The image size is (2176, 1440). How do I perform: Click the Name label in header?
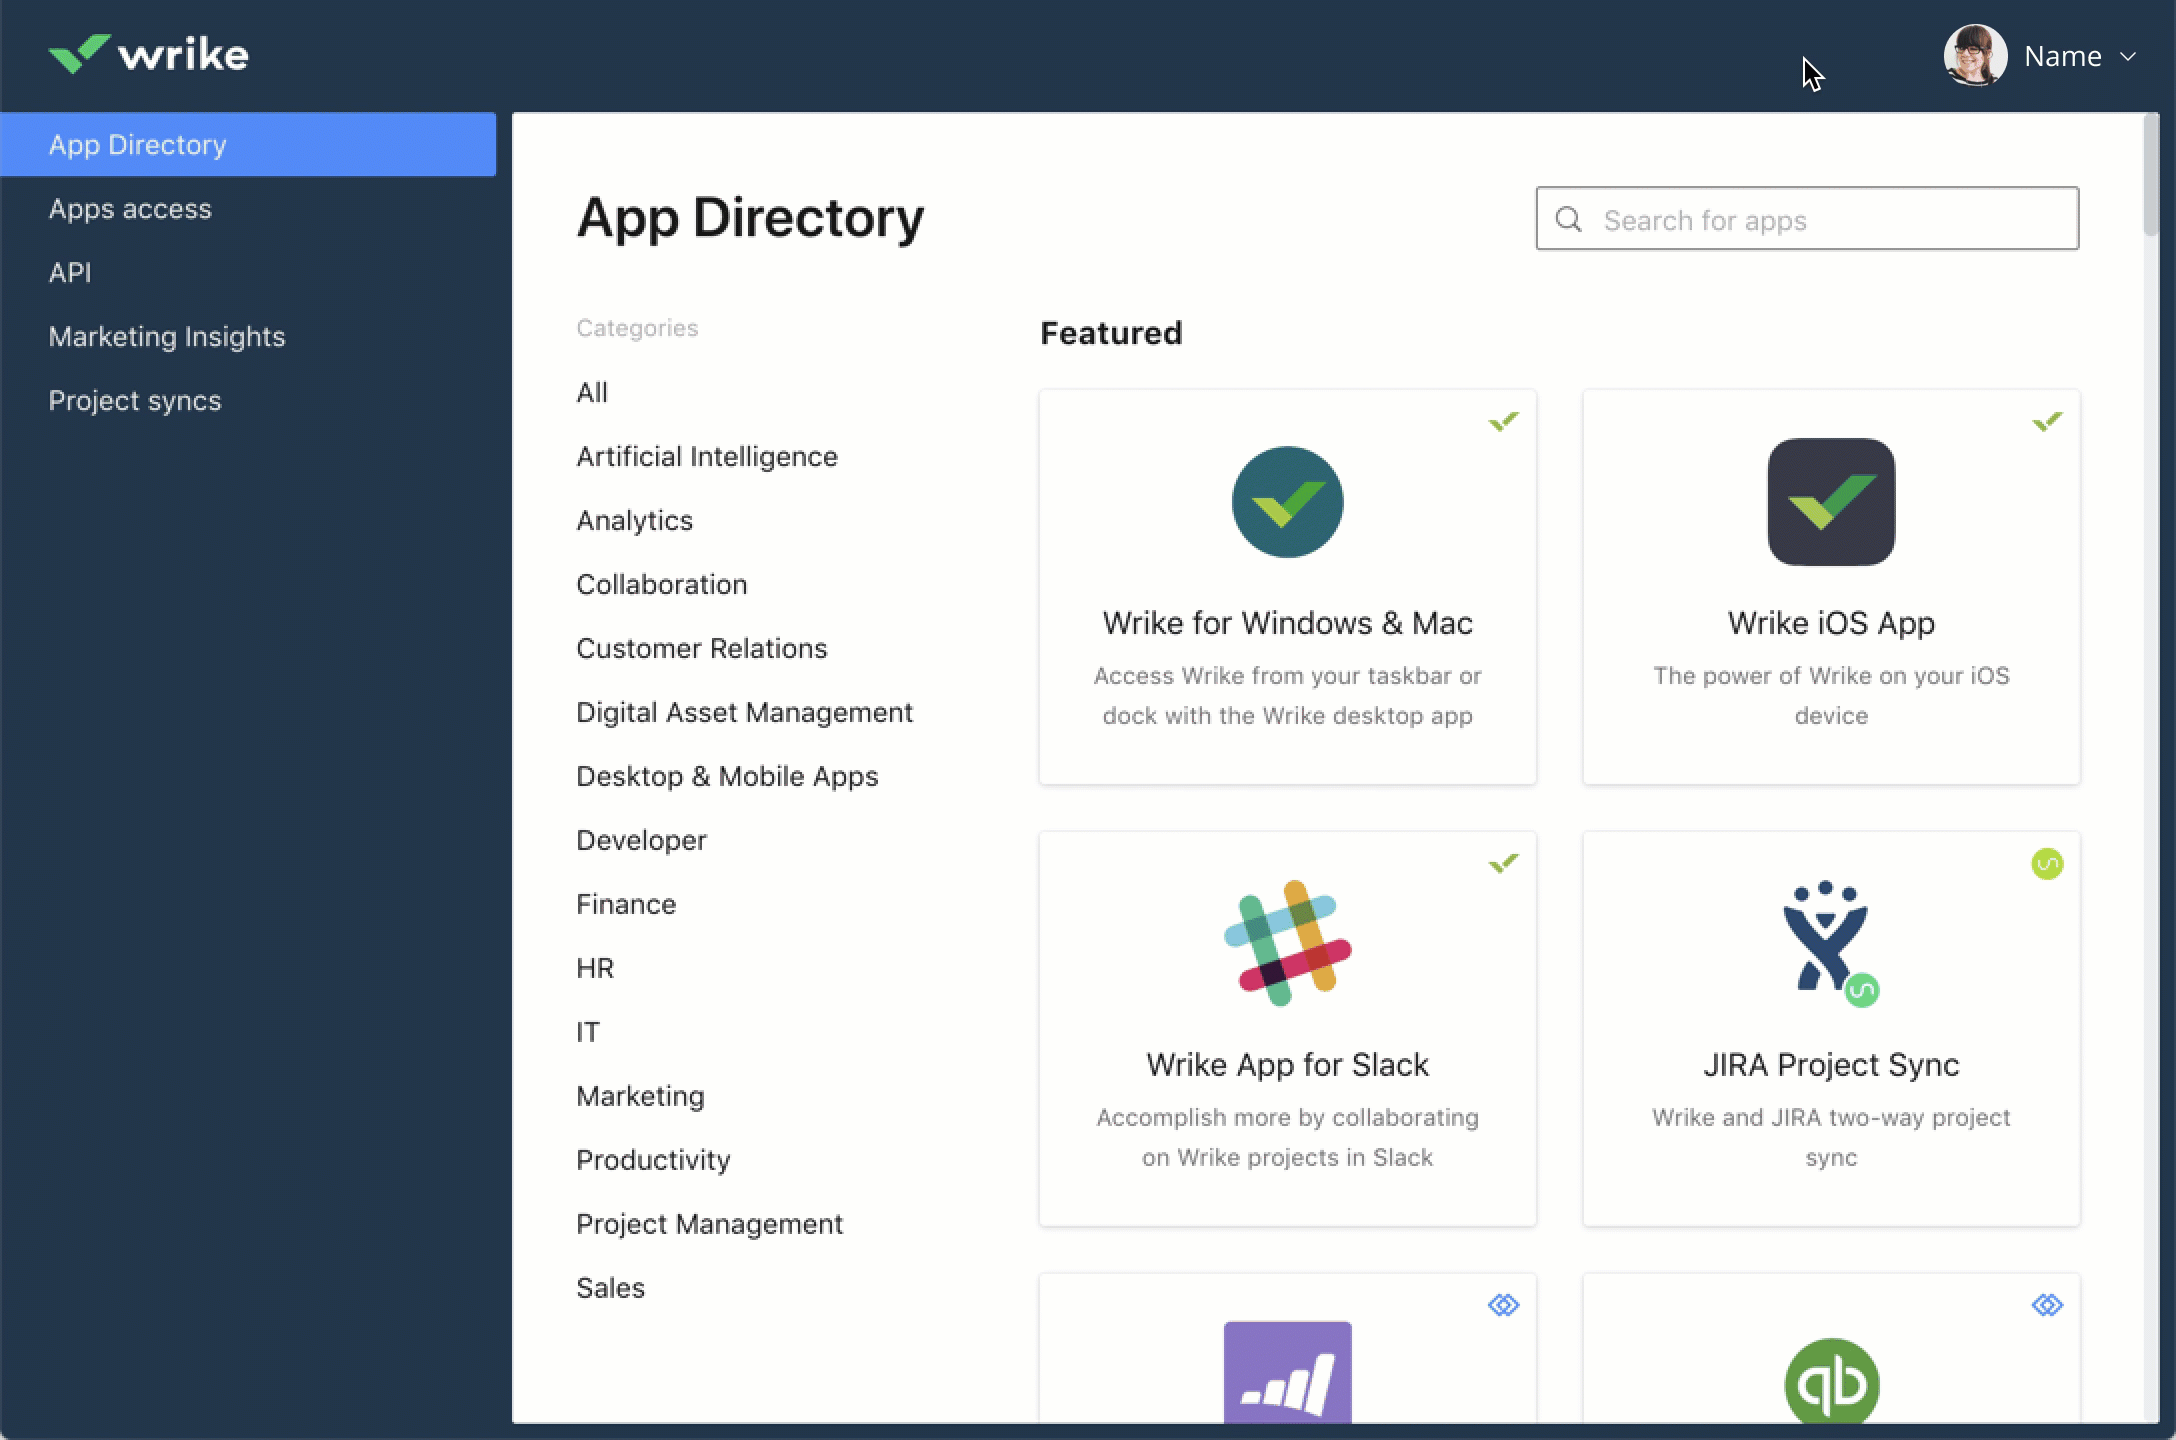click(2062, 56)
